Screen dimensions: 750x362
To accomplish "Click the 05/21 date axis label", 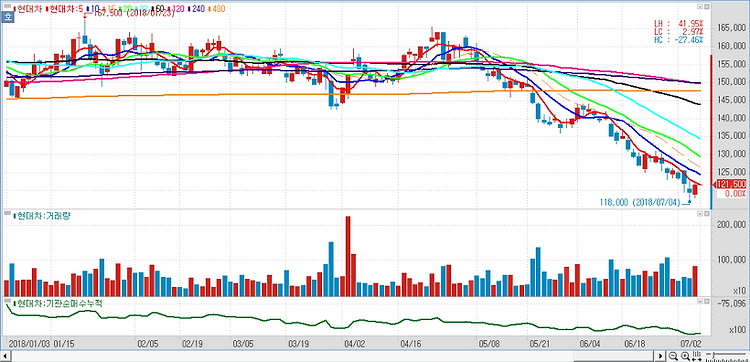I will pos(540,344).
